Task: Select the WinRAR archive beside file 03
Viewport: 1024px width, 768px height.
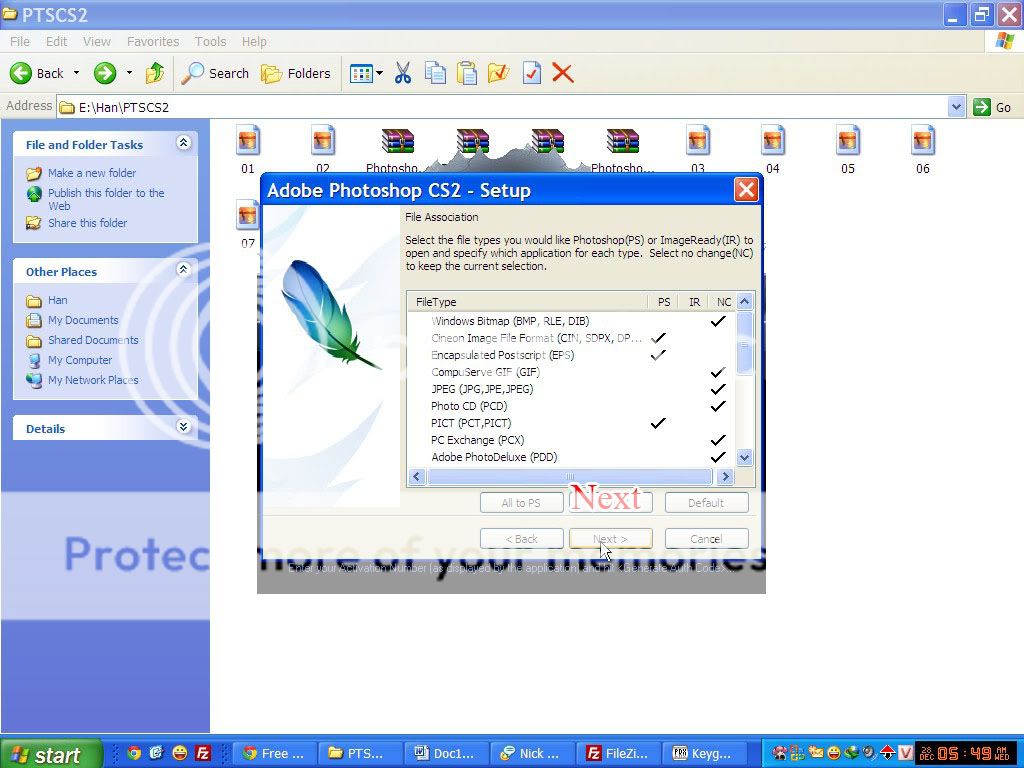Action: point(622,150)
